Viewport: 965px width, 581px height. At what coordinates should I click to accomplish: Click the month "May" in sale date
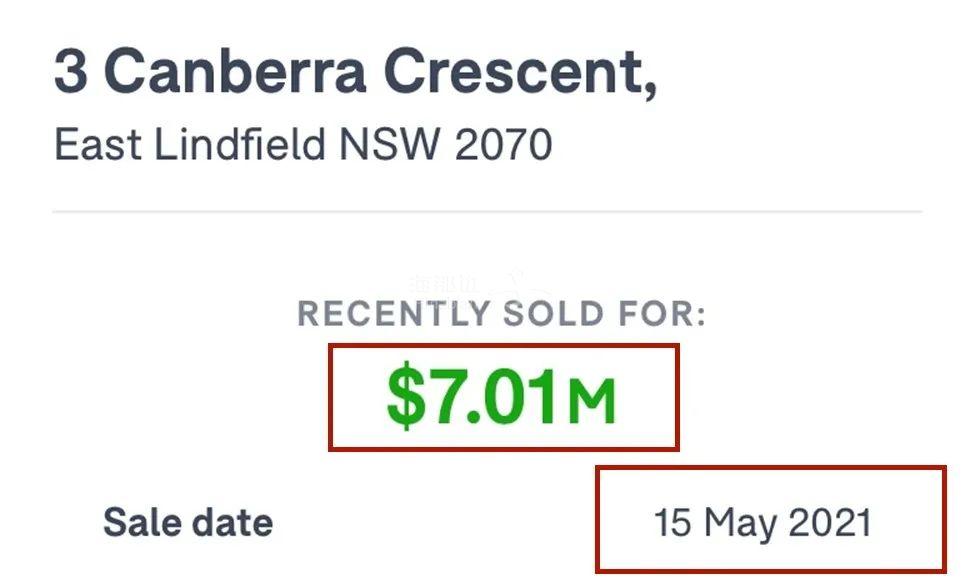click(740, 524)
